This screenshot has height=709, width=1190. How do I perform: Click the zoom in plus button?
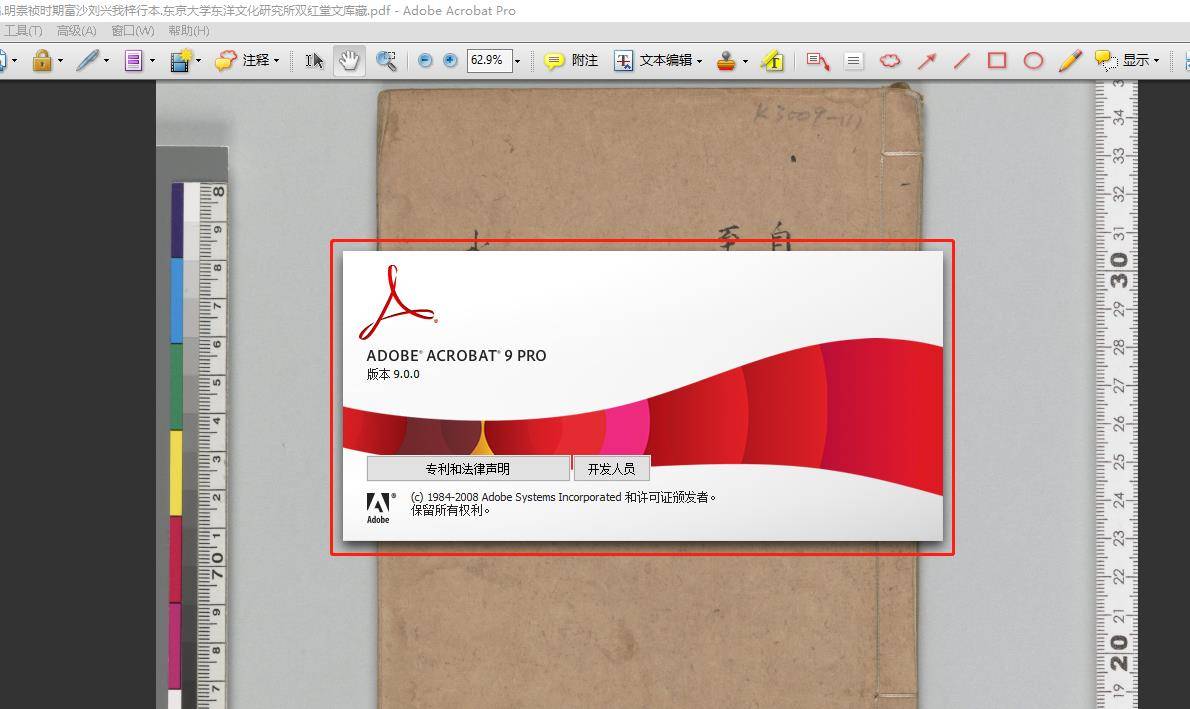(450, 60)
